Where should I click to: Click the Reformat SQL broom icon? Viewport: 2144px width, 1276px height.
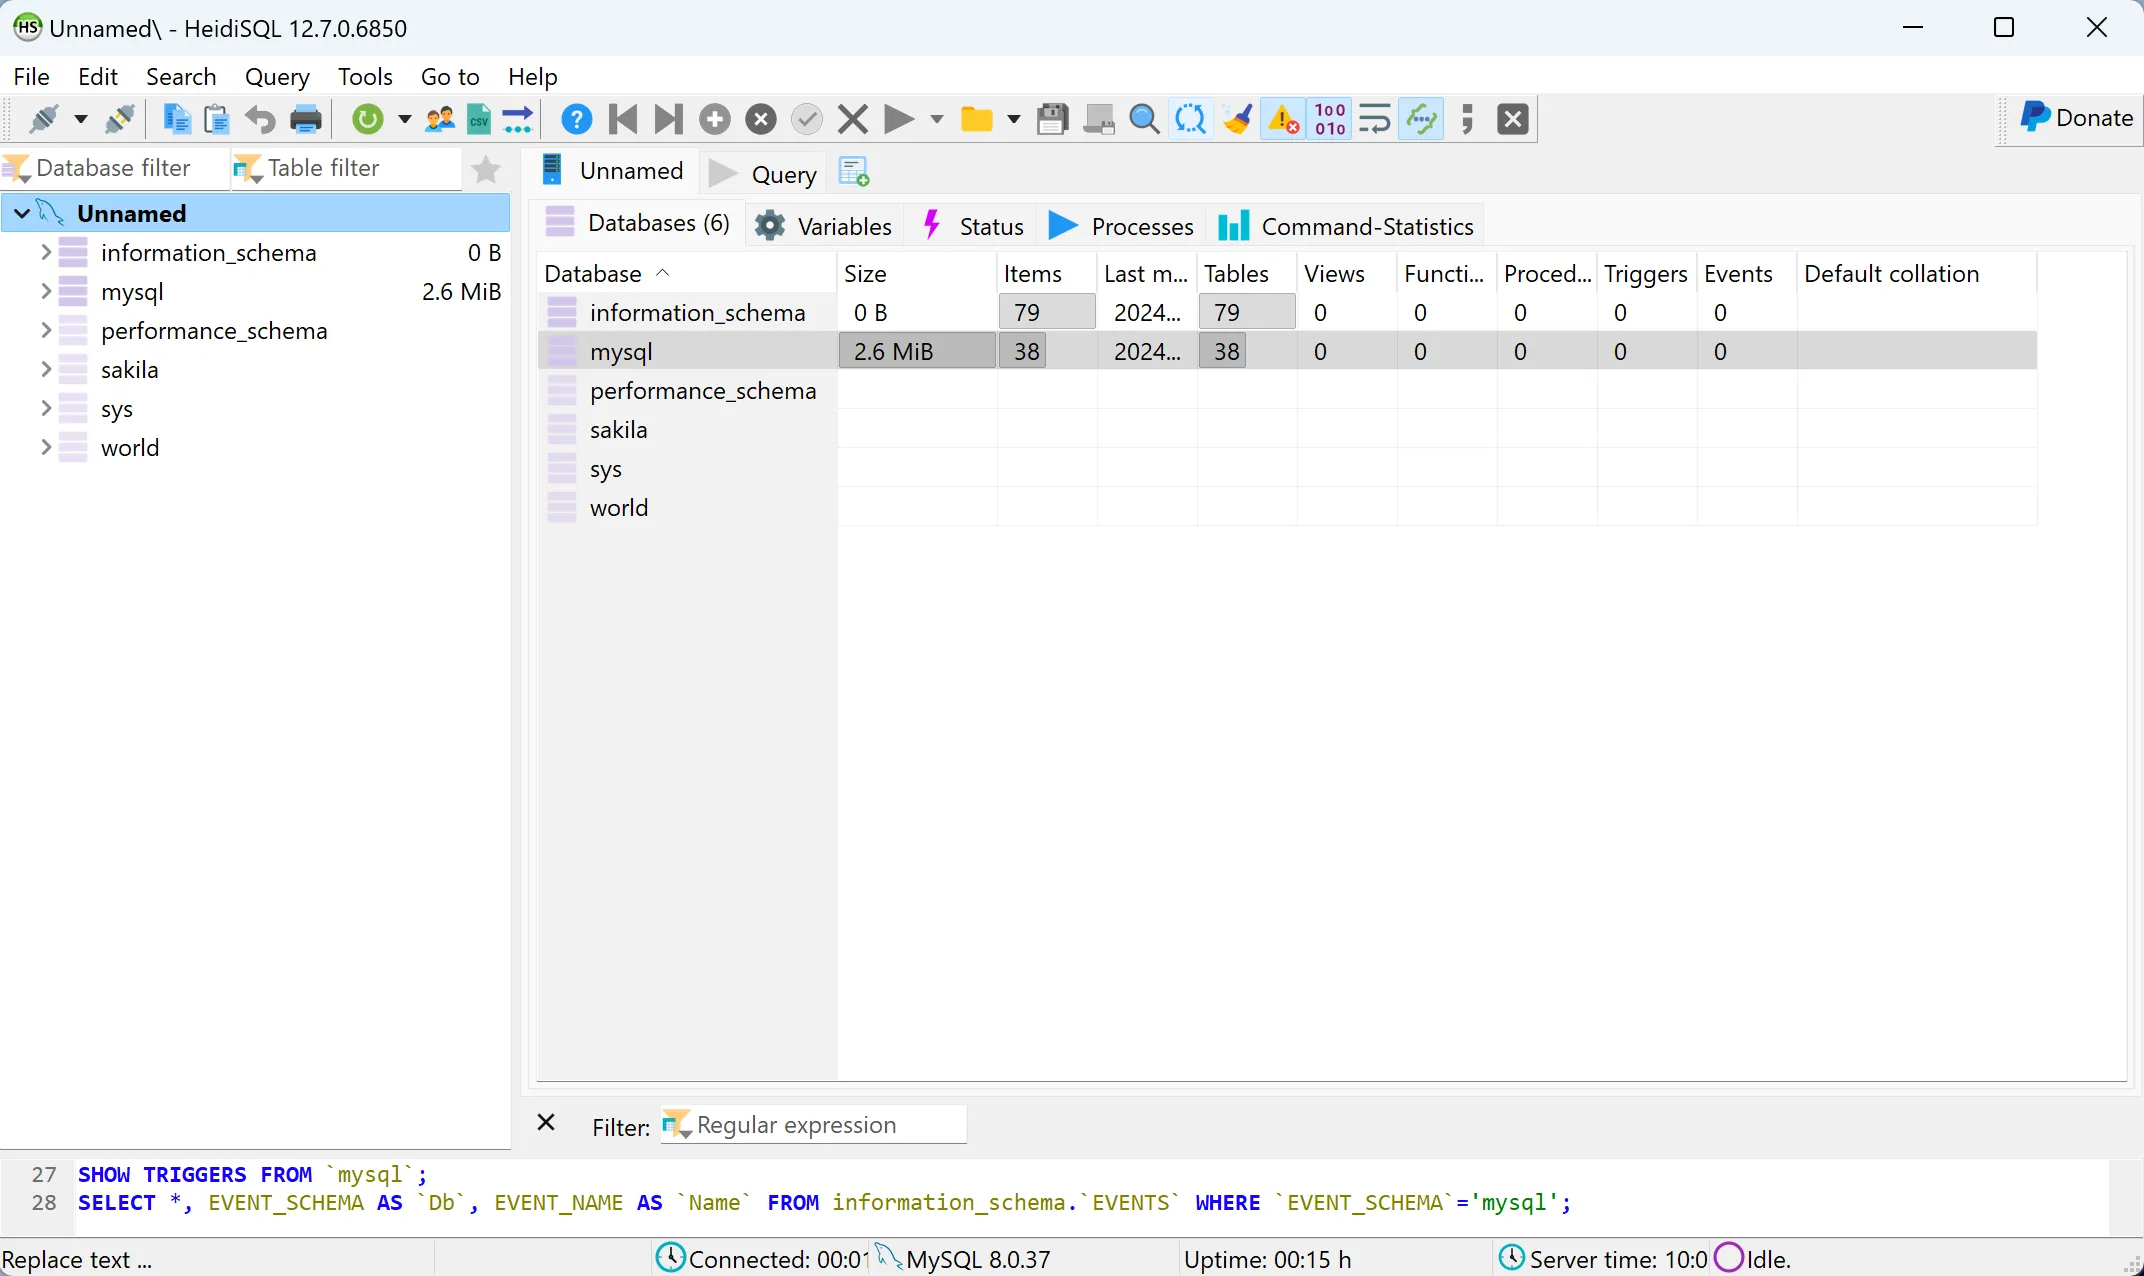(x=1237, y=119)
